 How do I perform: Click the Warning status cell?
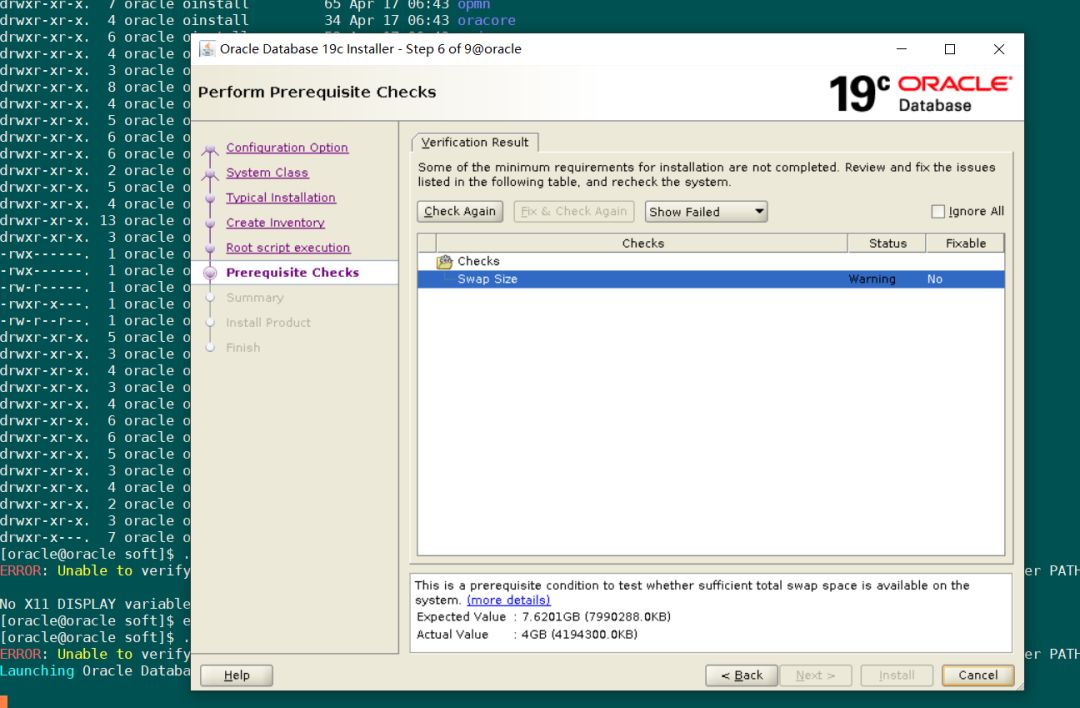pos(872,279)
